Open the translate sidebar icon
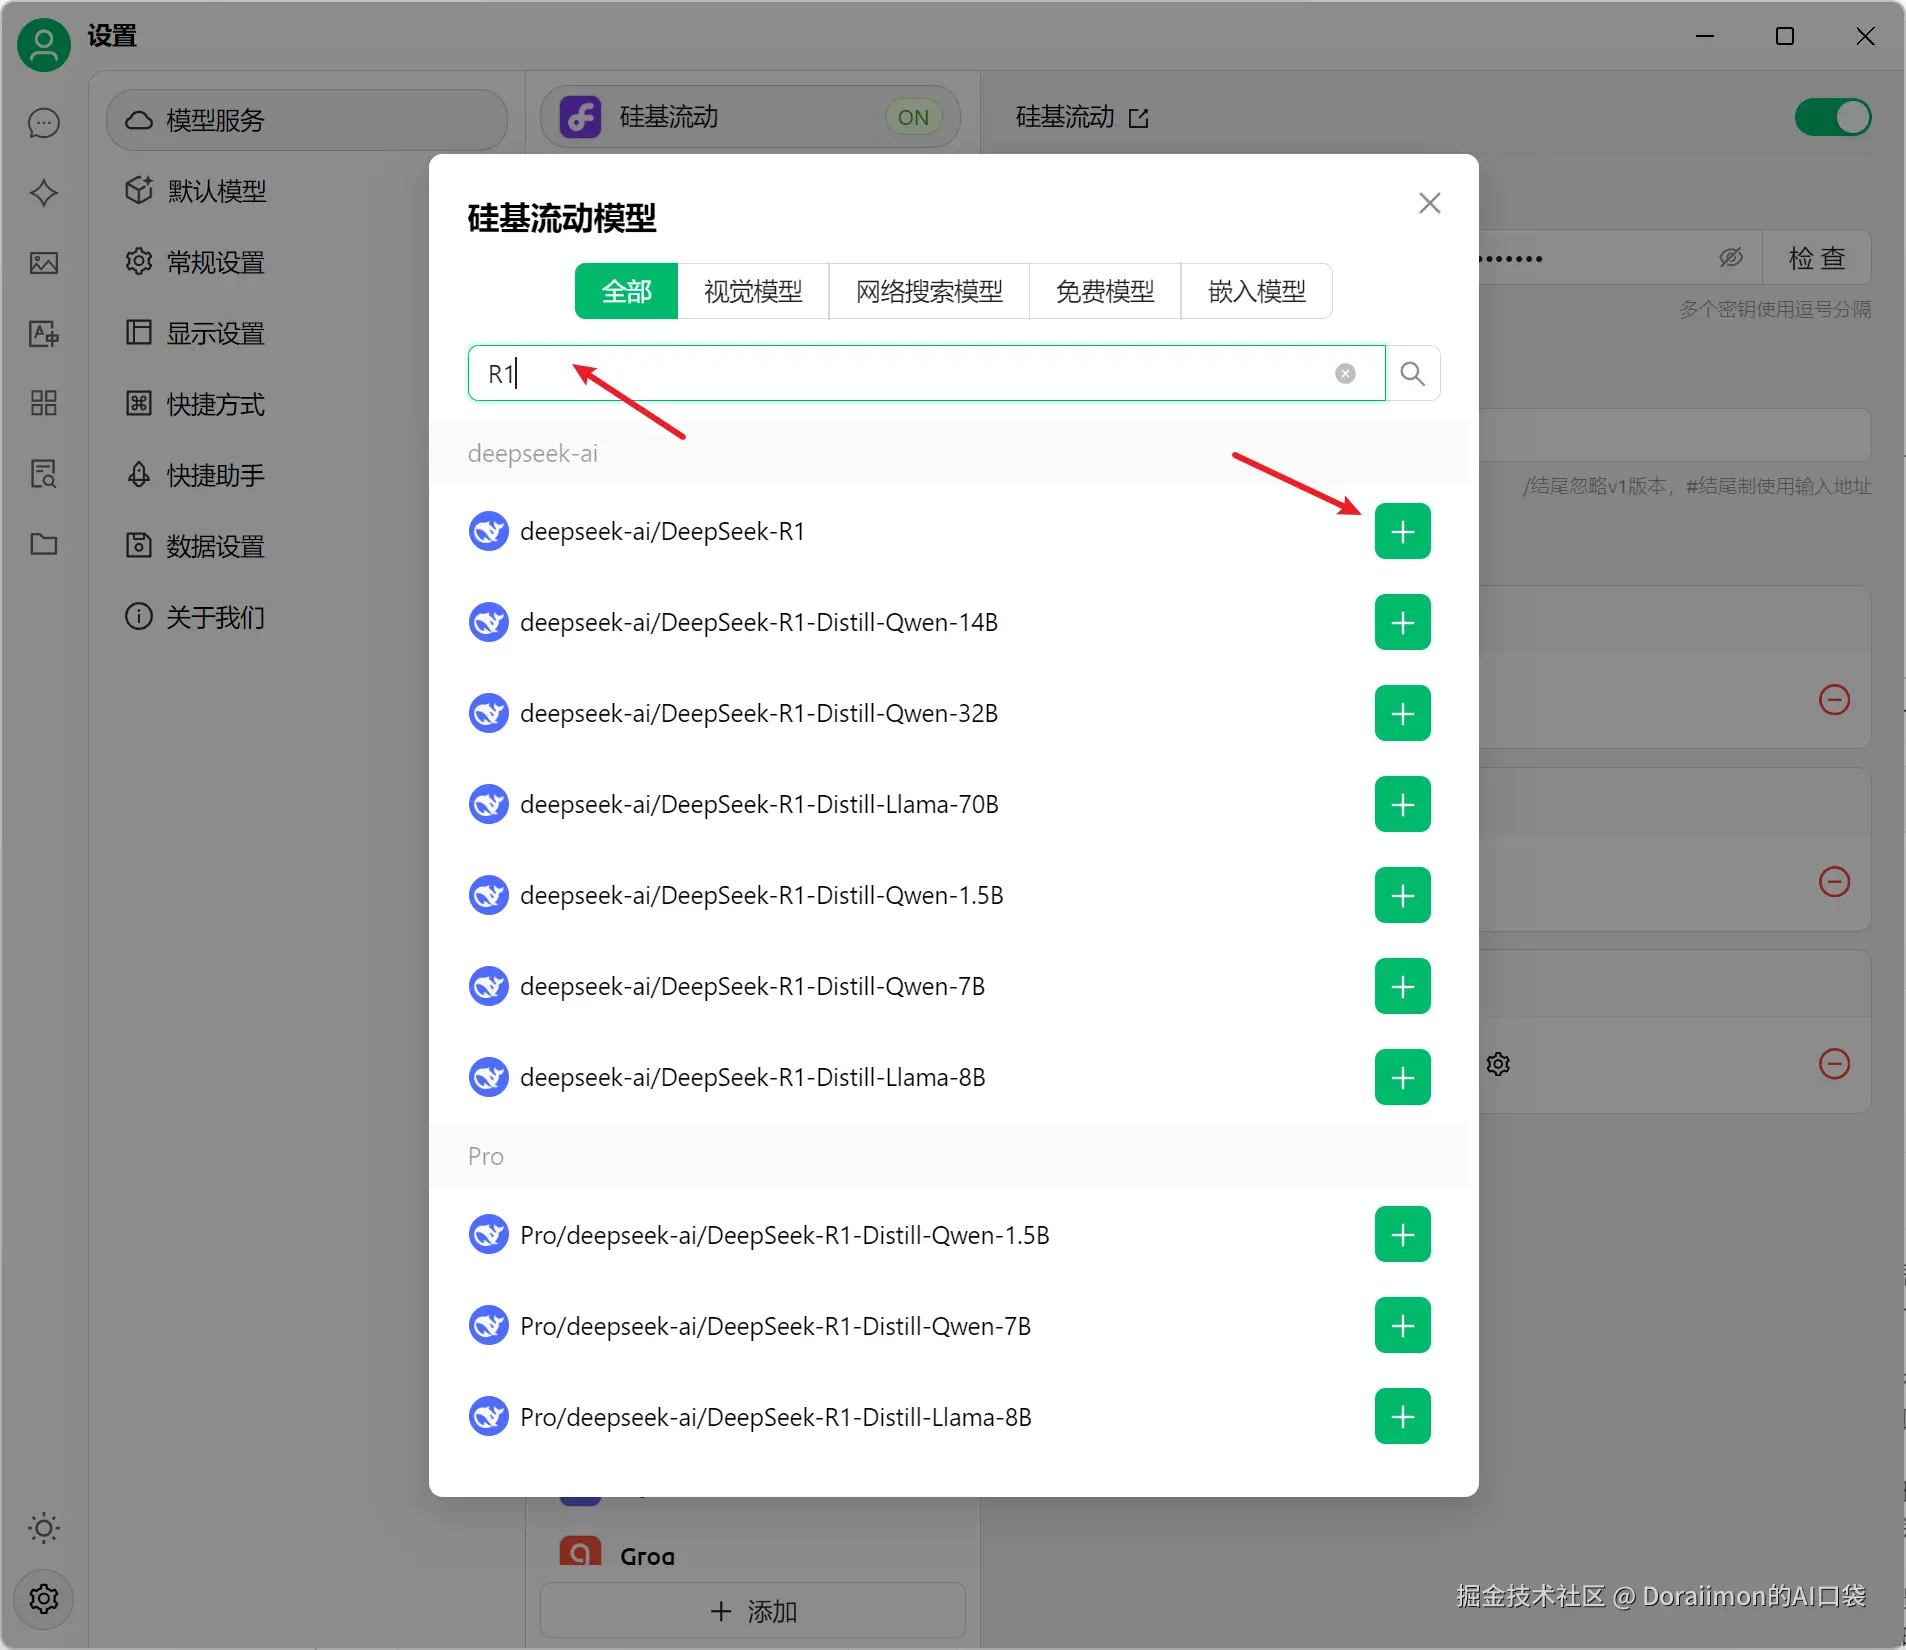 point(44,333)
